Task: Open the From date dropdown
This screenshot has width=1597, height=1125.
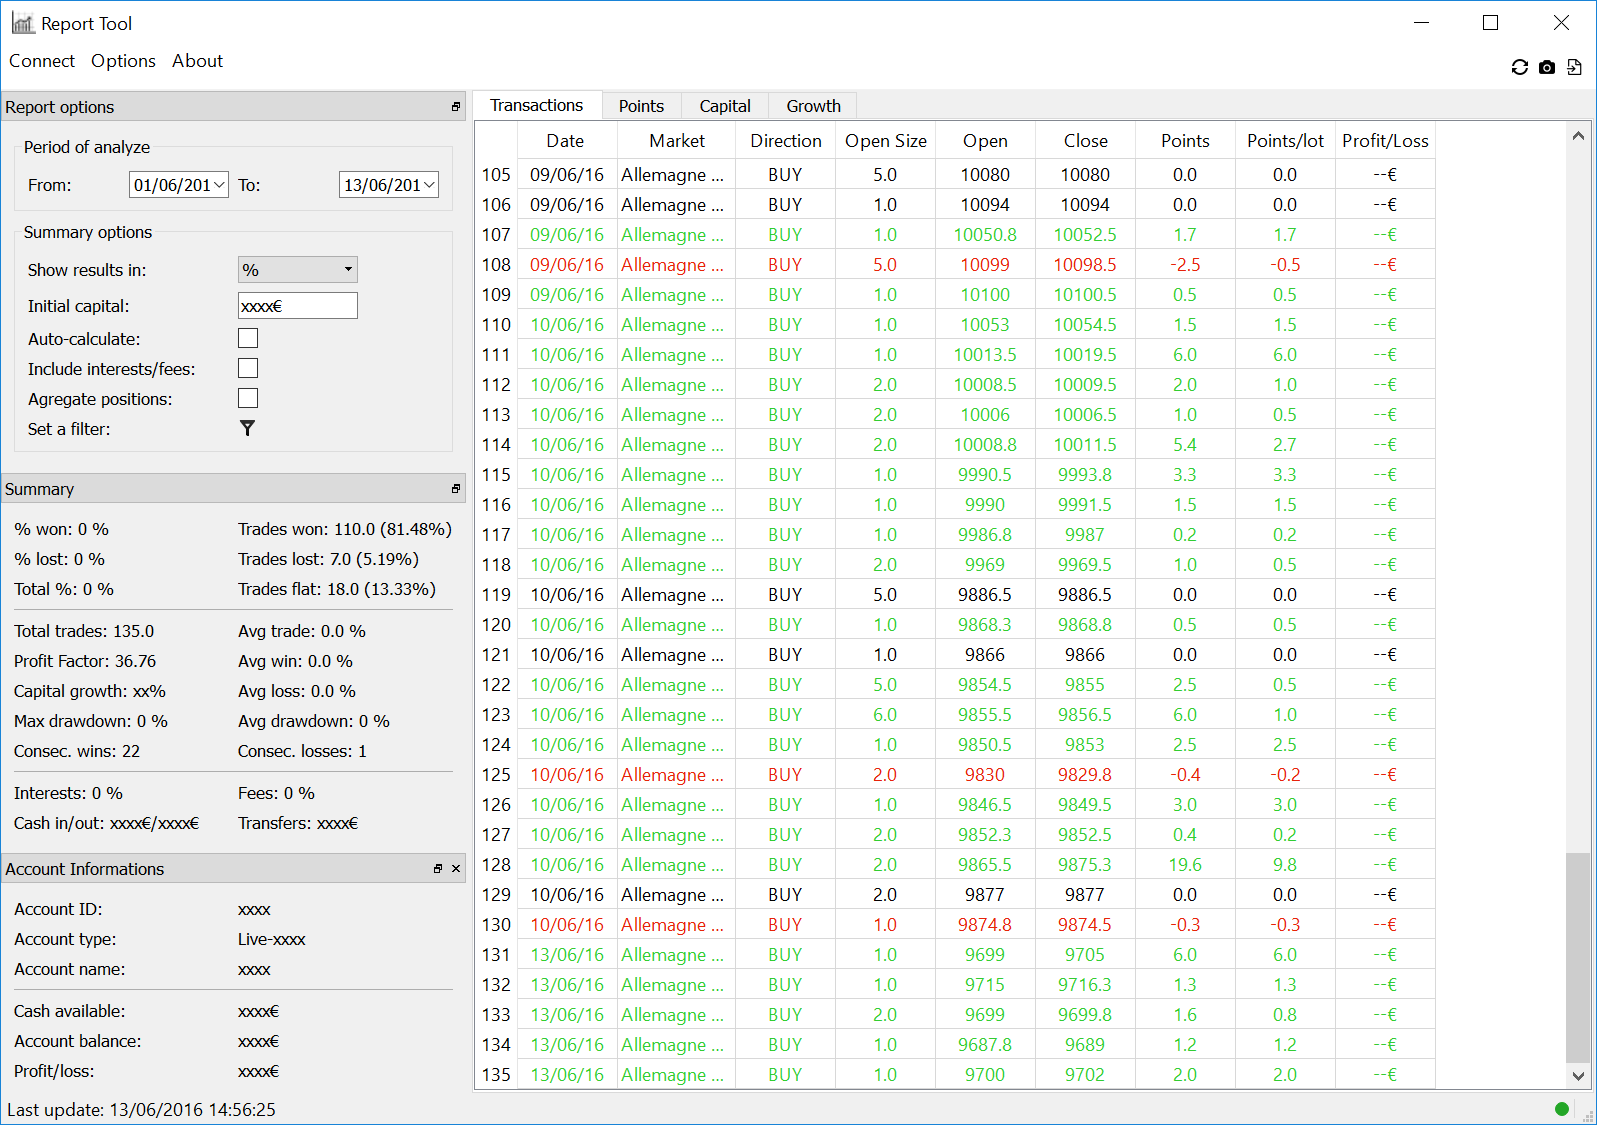Action: click(x=219, y=185)
